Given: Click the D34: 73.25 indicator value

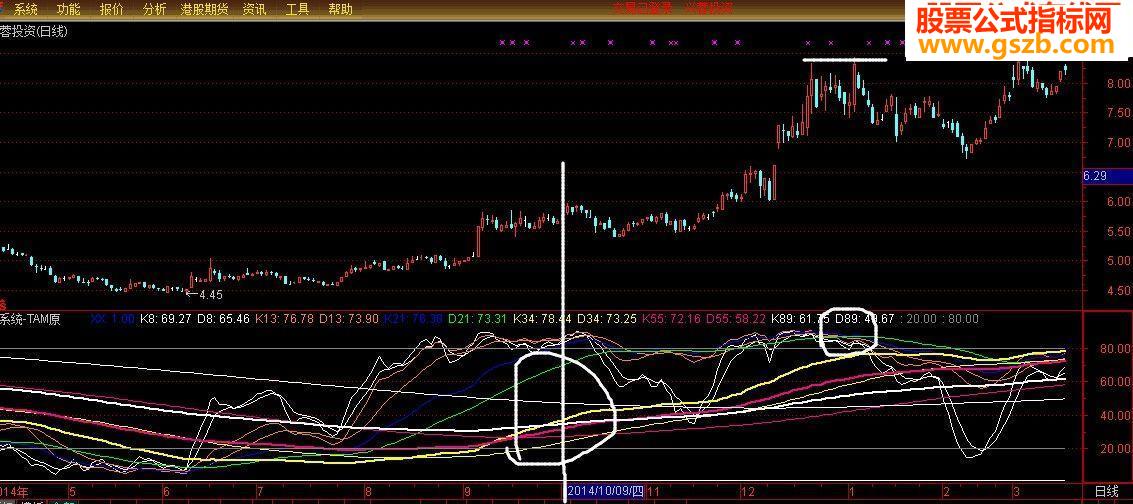Looking at the screenshot, I should click(607, 318).
